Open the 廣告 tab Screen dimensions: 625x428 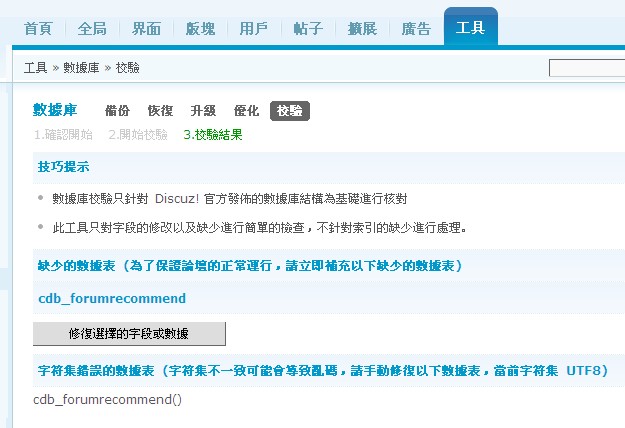(416, 29)
